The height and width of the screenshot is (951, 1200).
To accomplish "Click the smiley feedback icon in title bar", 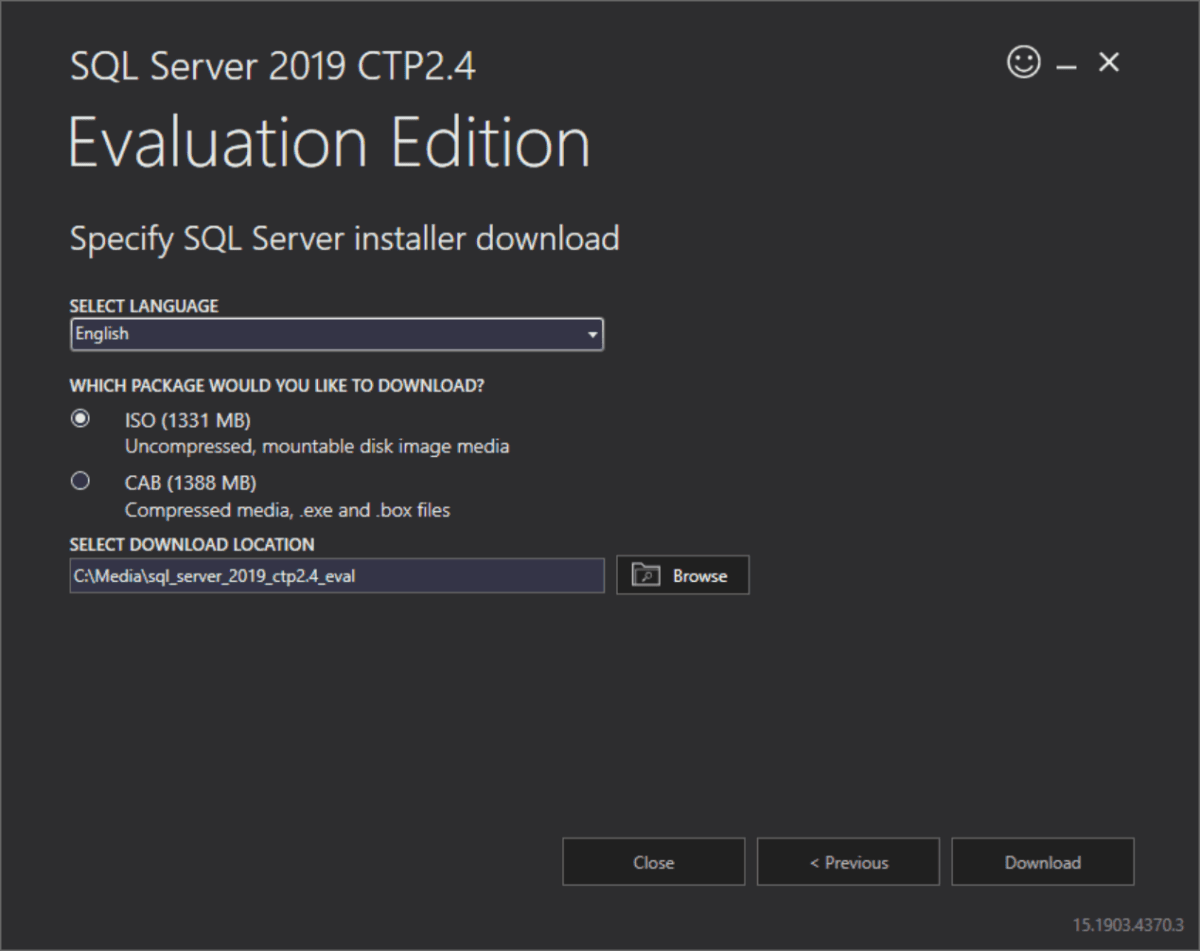I will [1021, 62].
